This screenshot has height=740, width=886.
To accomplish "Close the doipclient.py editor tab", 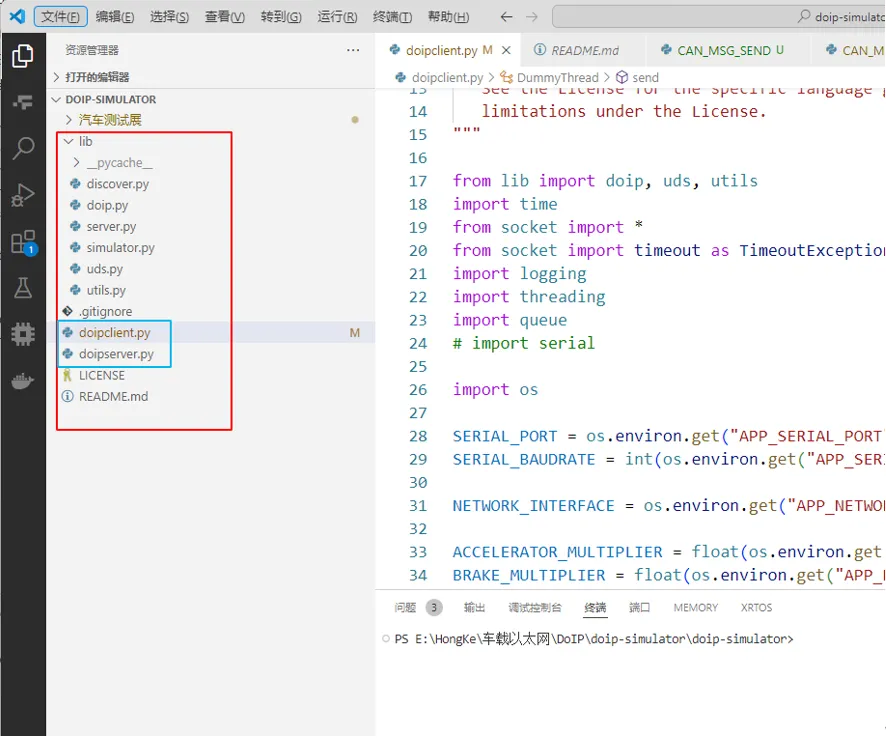I will click(x=506, y=50).
